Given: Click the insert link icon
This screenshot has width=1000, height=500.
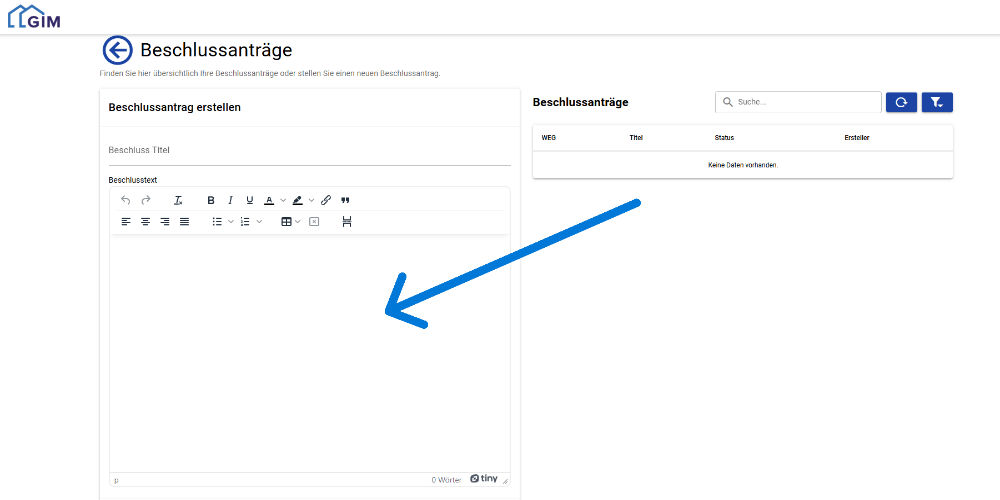Looking at the screenshot, I should (326, 200).
